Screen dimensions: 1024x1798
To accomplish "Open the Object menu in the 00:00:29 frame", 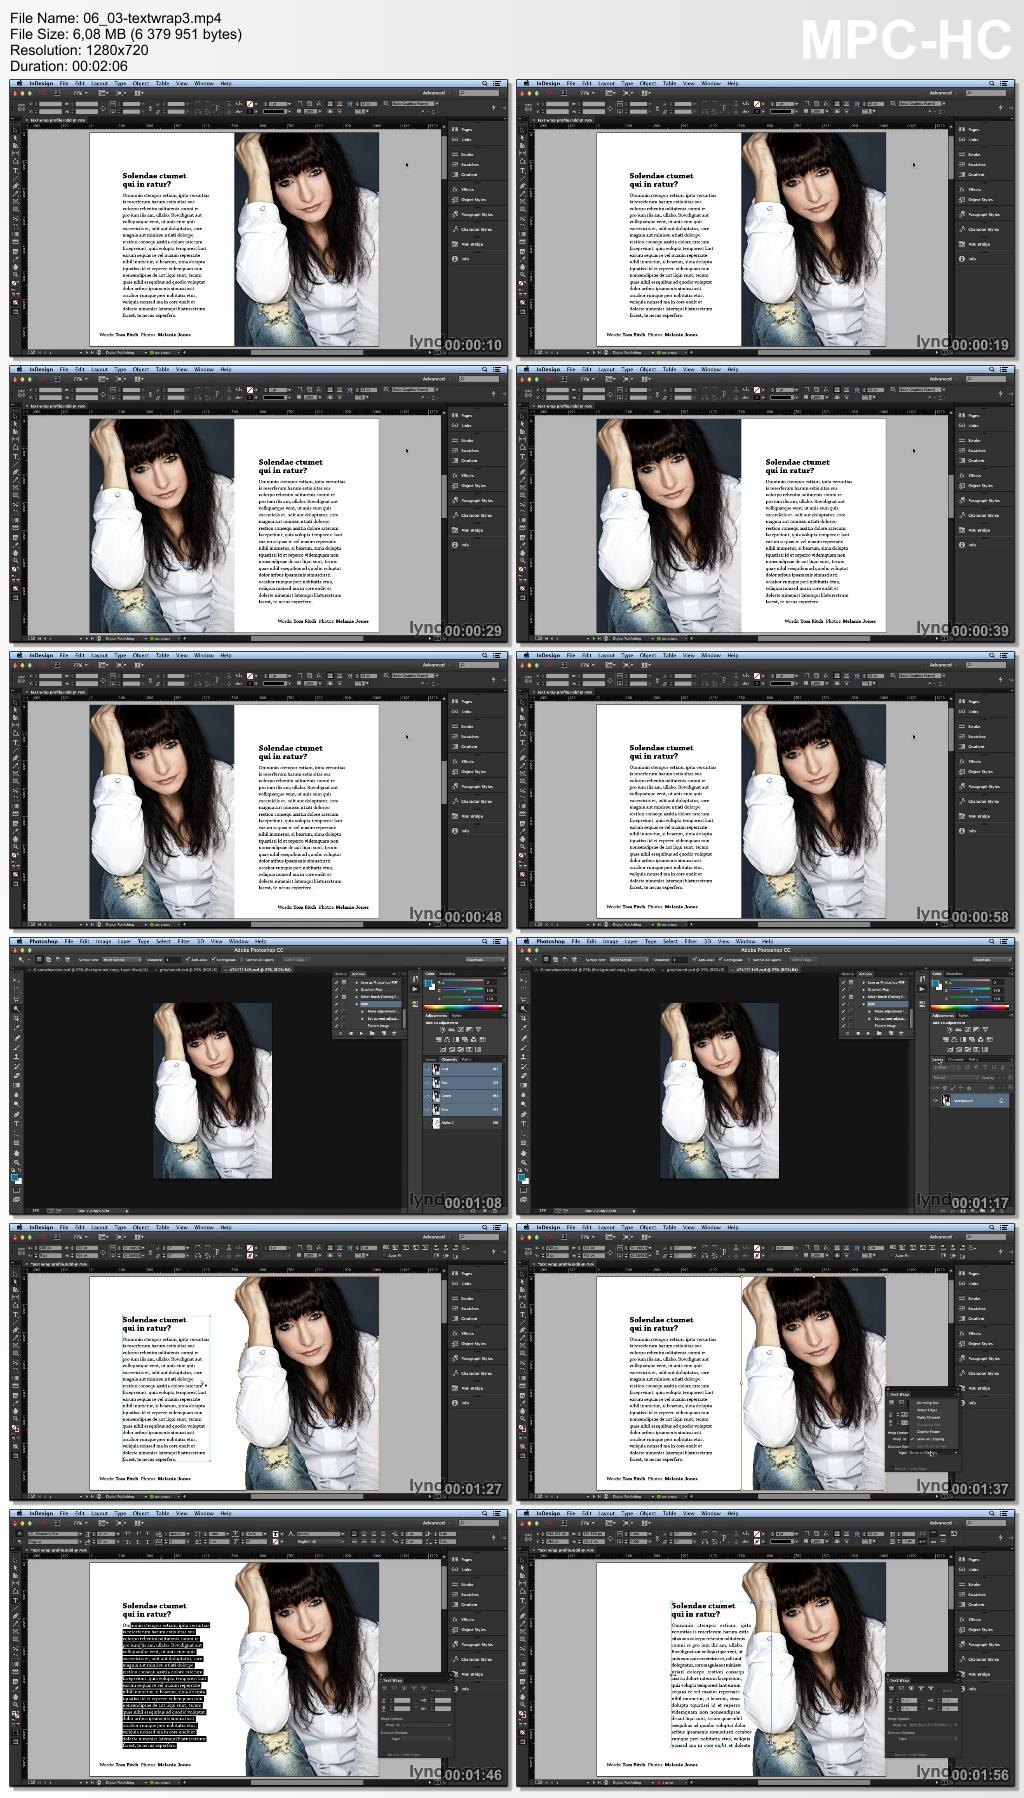I will click(x=140, y=369).
